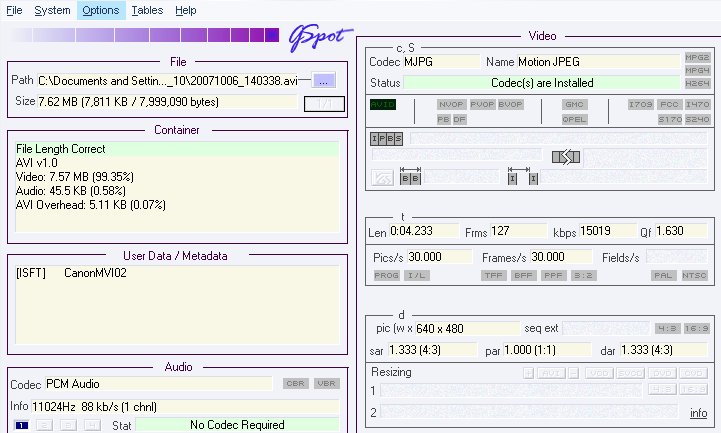Click the PPF indicator
This screenshot has height=433, width=721.
click(x=553, y=275)
